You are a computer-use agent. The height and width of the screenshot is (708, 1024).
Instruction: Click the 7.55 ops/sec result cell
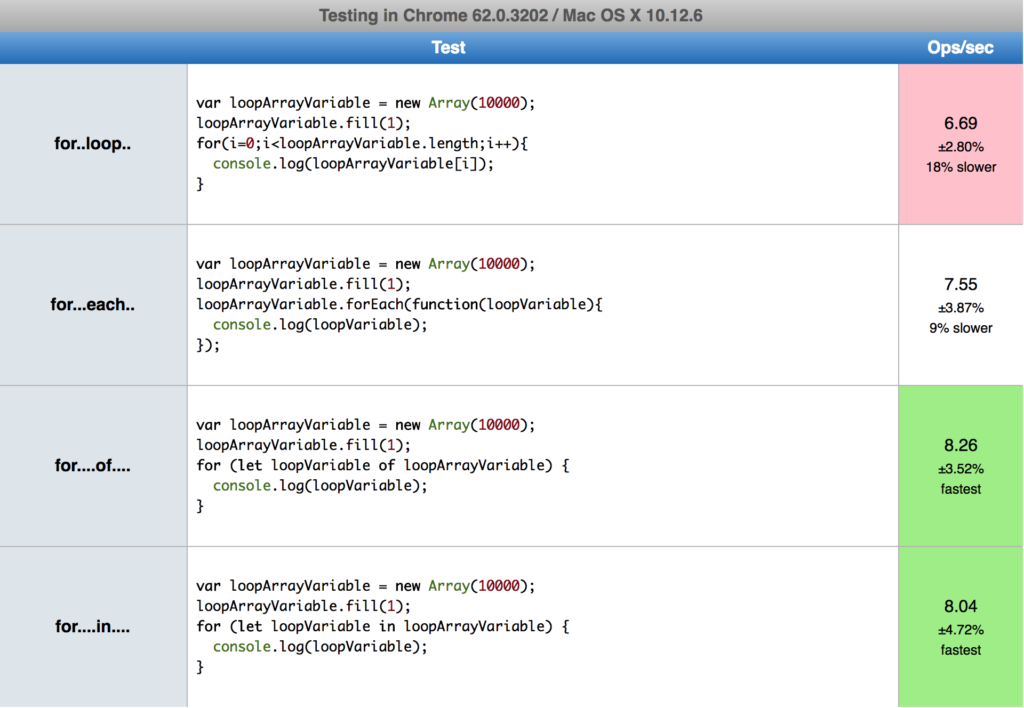click(x=960, y=285)
